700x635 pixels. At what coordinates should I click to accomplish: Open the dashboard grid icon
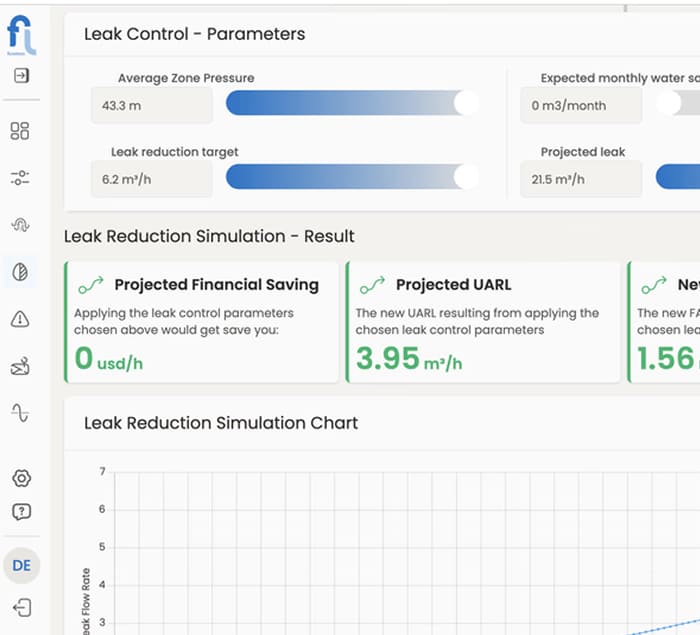[x=20, y=131]
